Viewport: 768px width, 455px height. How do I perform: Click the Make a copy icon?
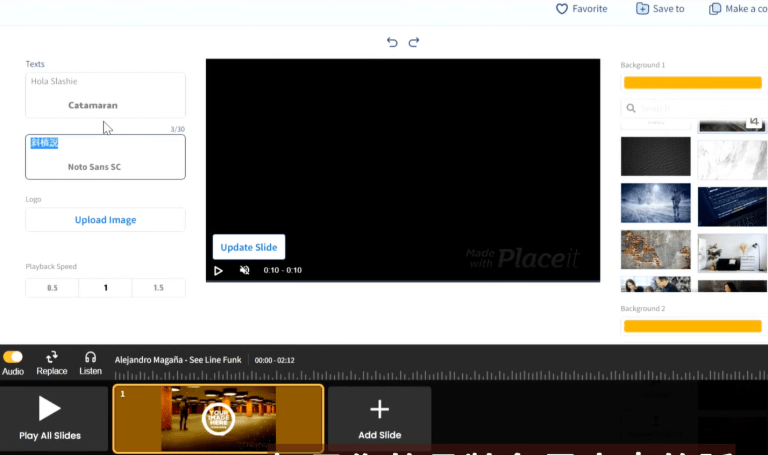[x=715, y=9]
